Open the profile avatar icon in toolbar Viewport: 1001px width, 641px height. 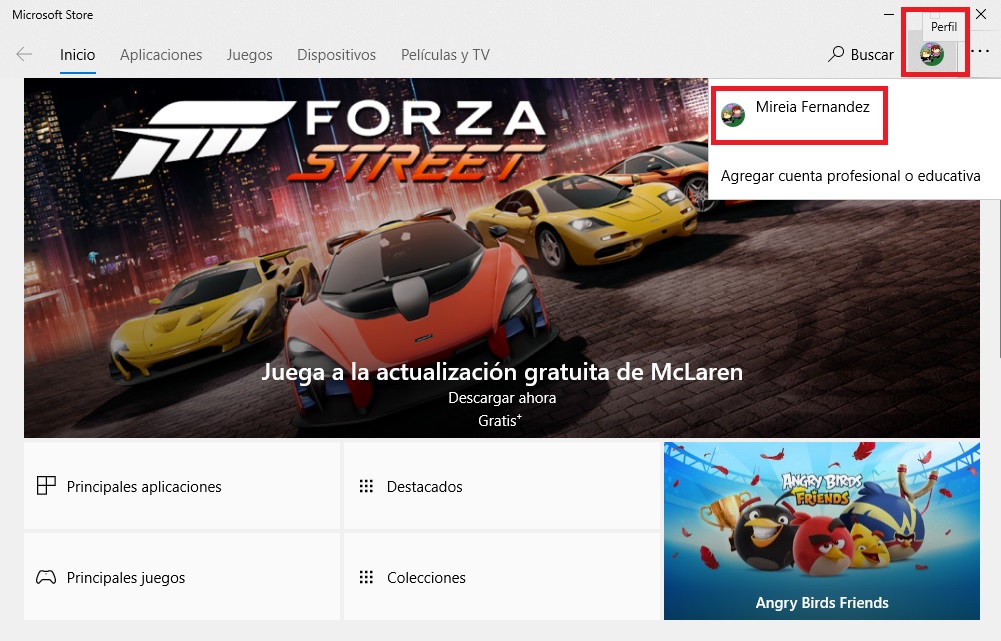(932, 55)
